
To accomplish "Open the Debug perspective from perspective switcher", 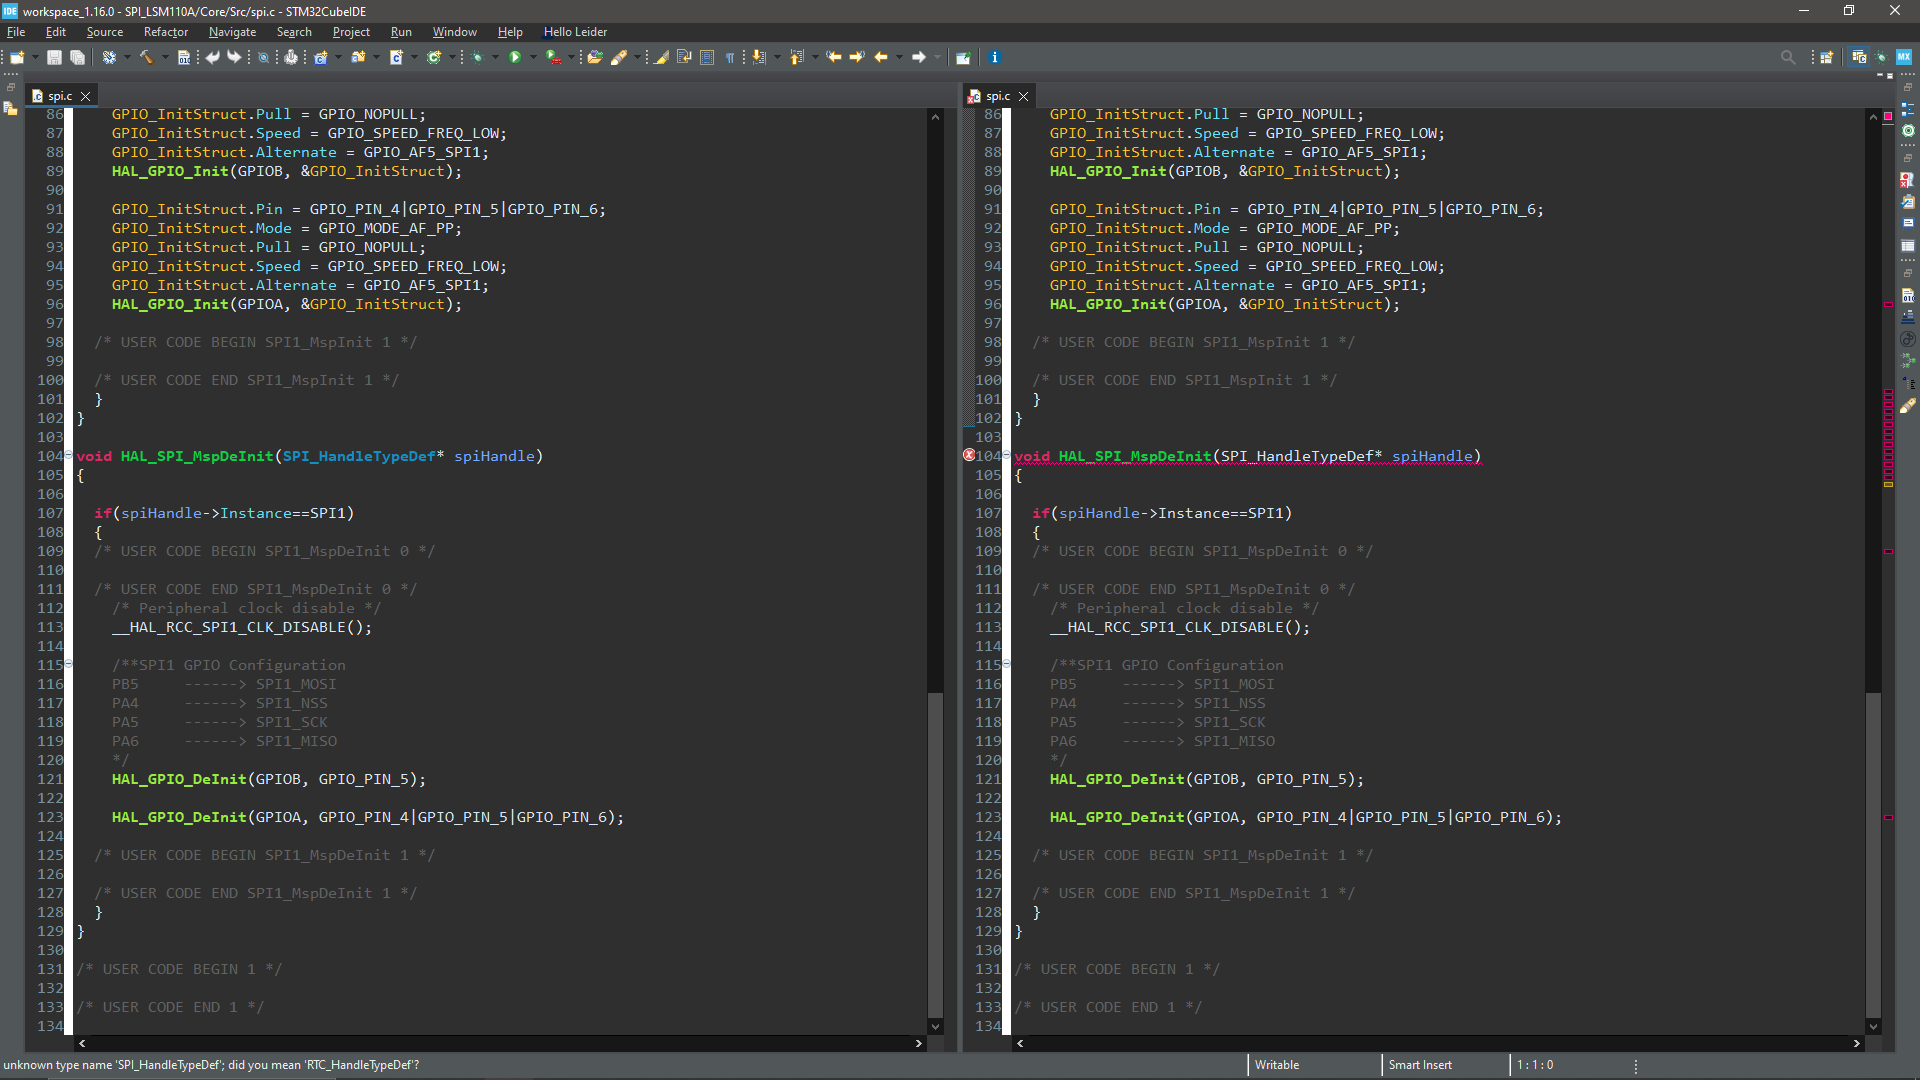I will 1881,57.
